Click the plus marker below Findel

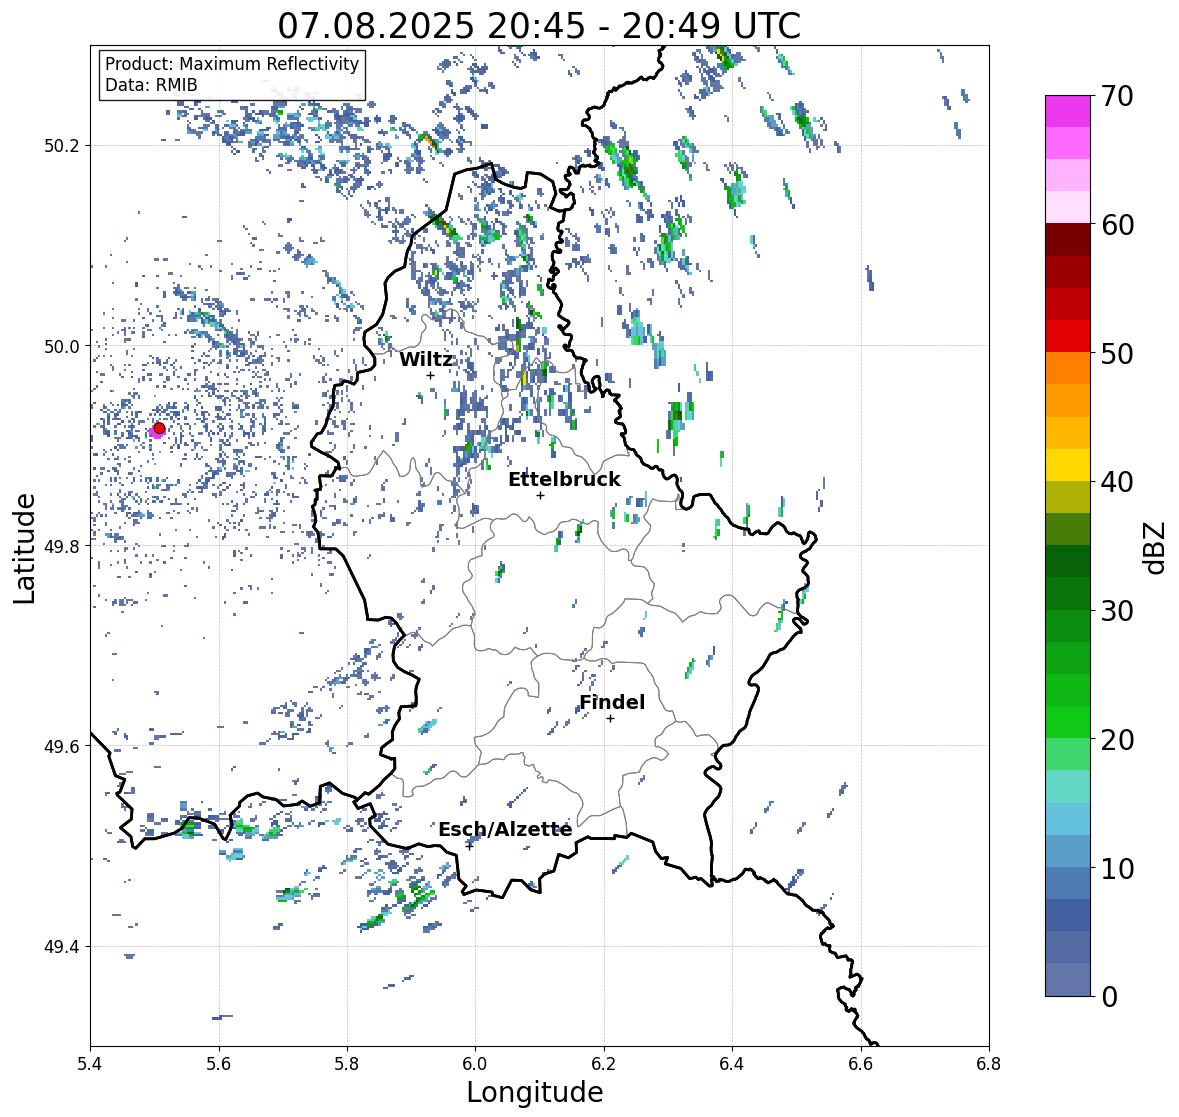pyautogui.click(x=611, y=719)
